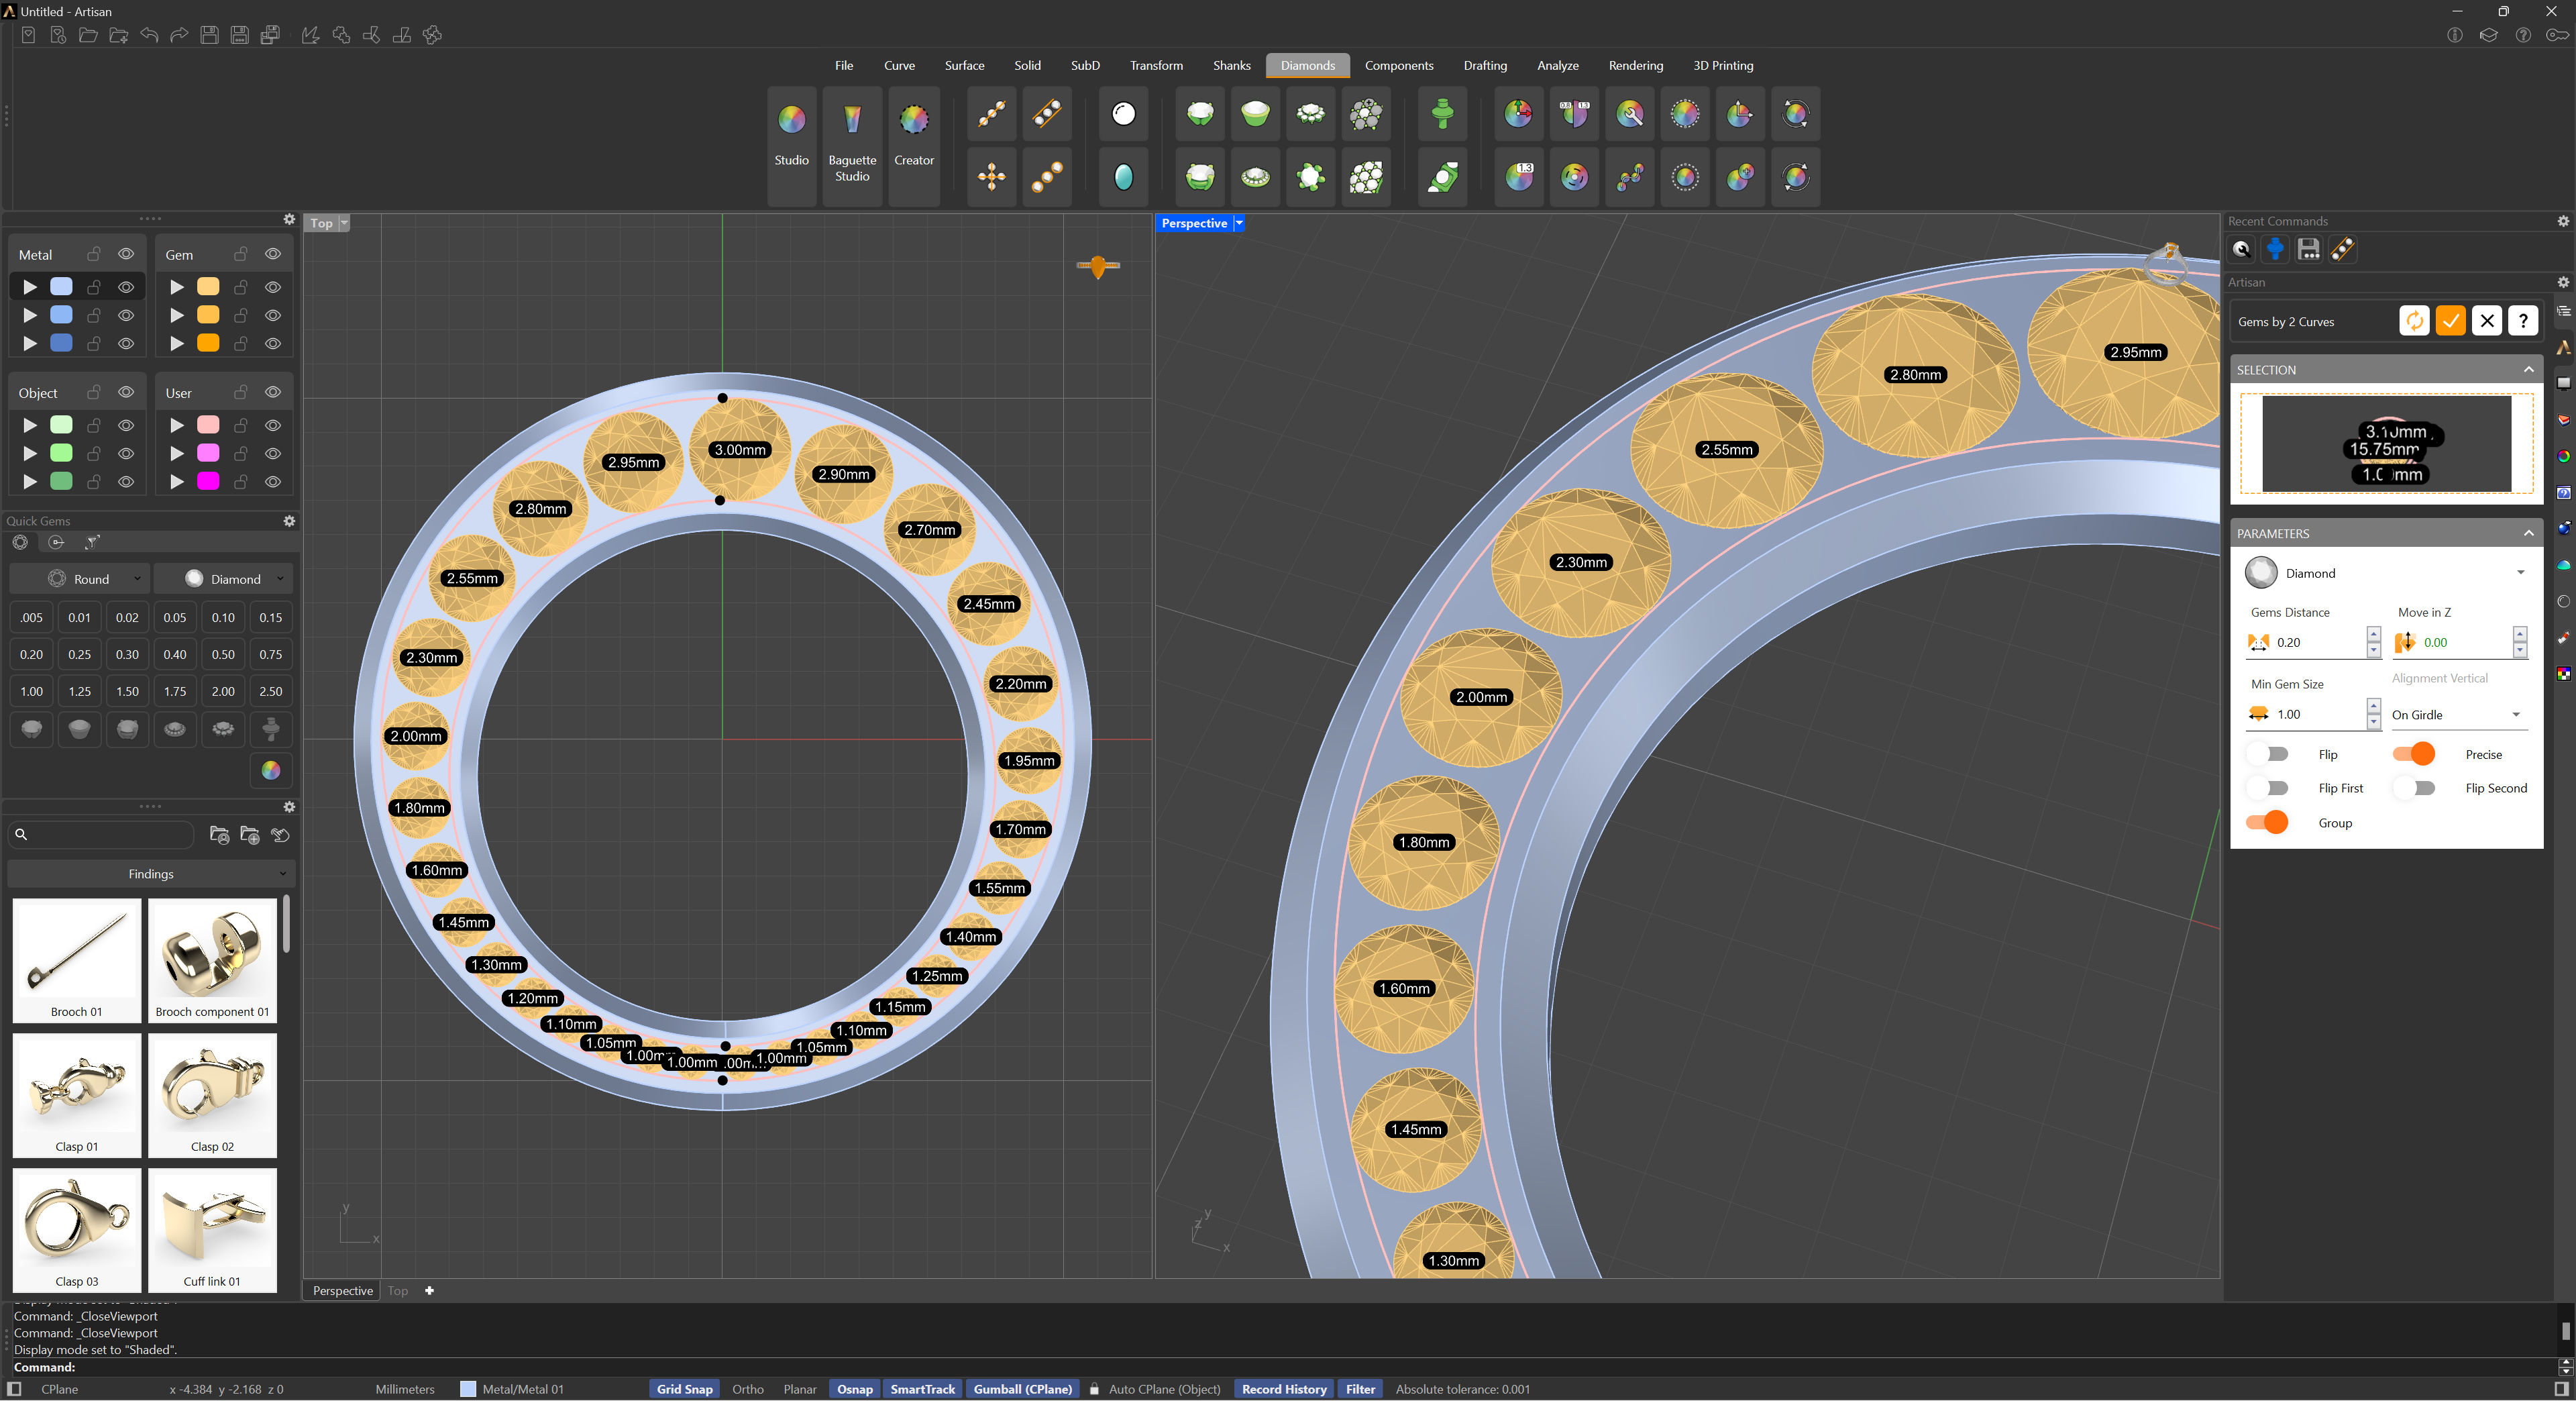Click the white round gem icon in ribbon
The width and height of the screenshot is (2576, 1401).
tap(1124, 114)
